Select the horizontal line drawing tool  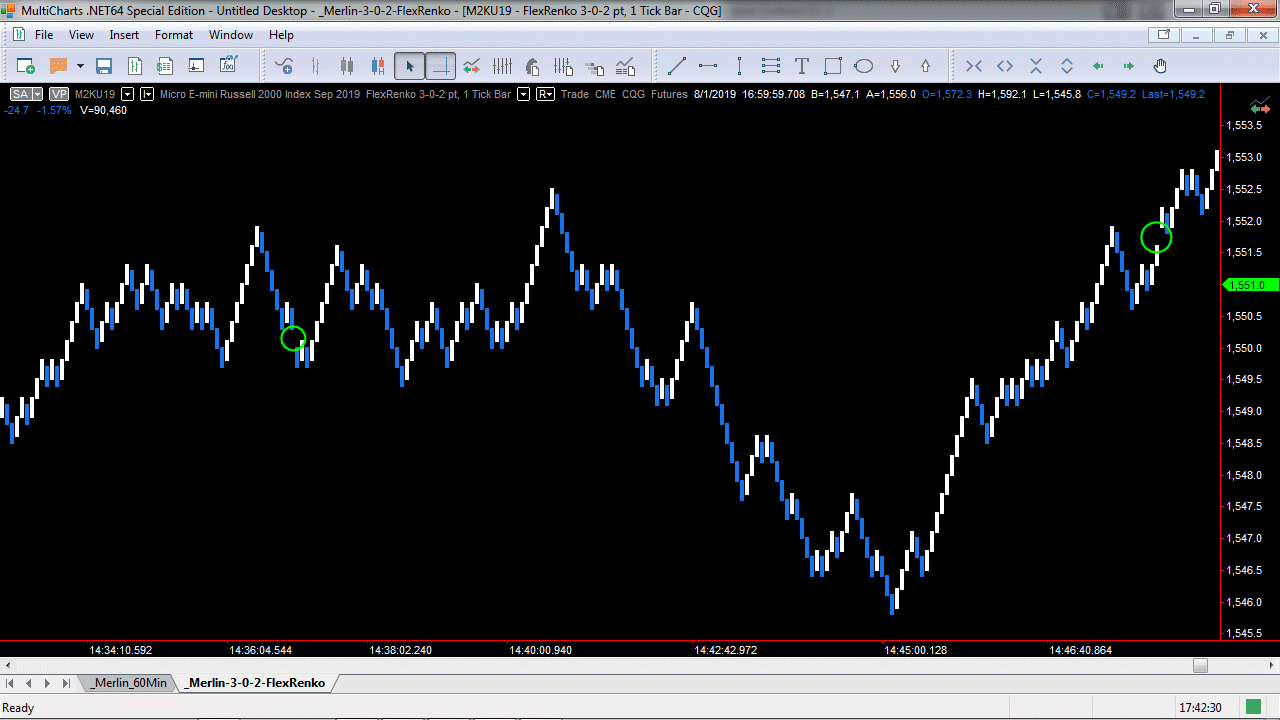(x=708, y=67)
